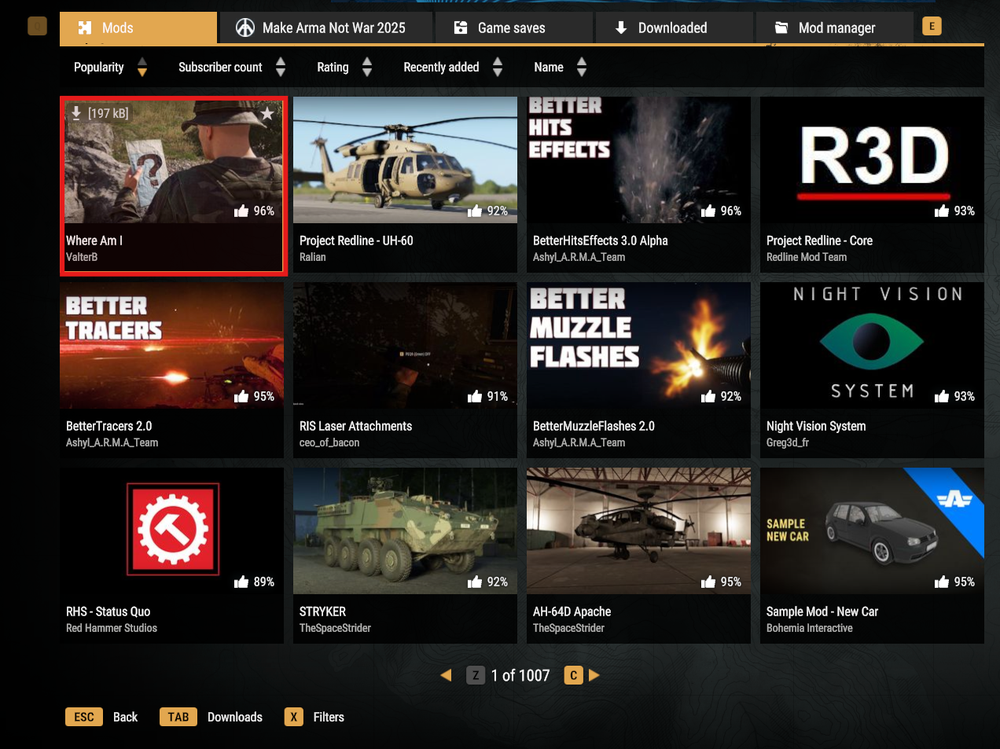Select author name ceo_of_bacon

[x=329, y=443]
